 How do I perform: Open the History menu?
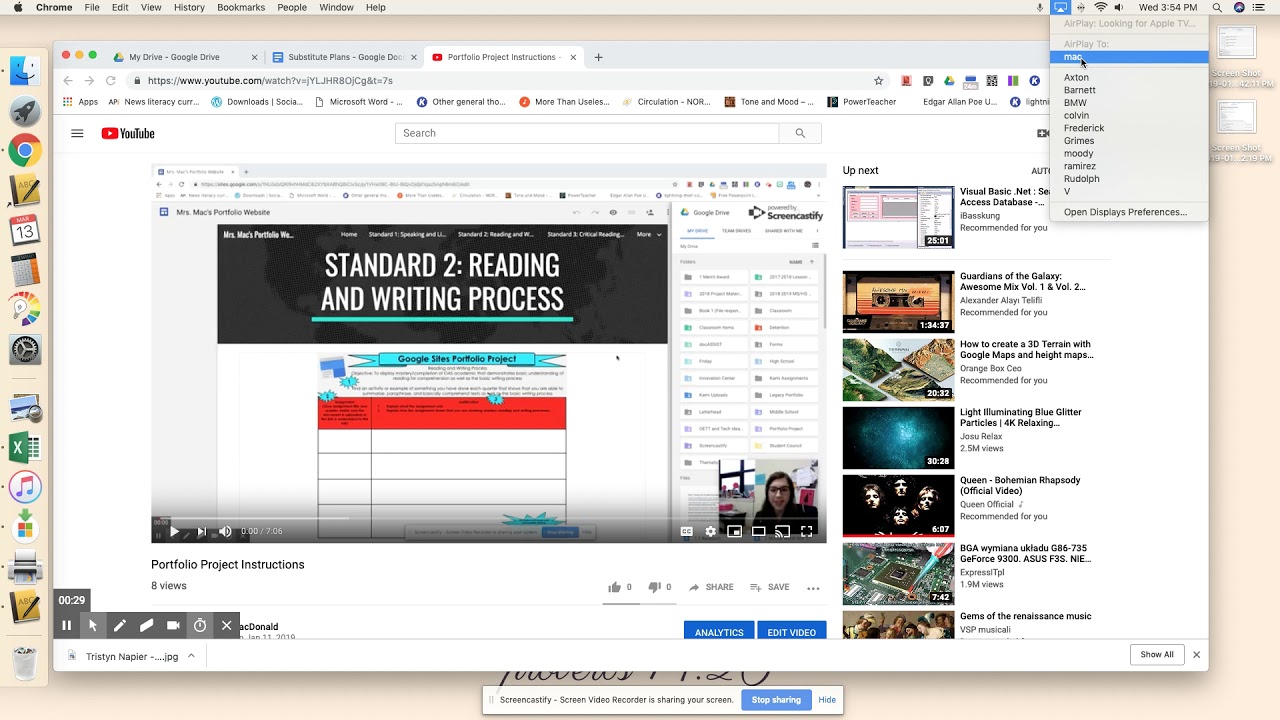pyautogui.click(x=189, y=7)
